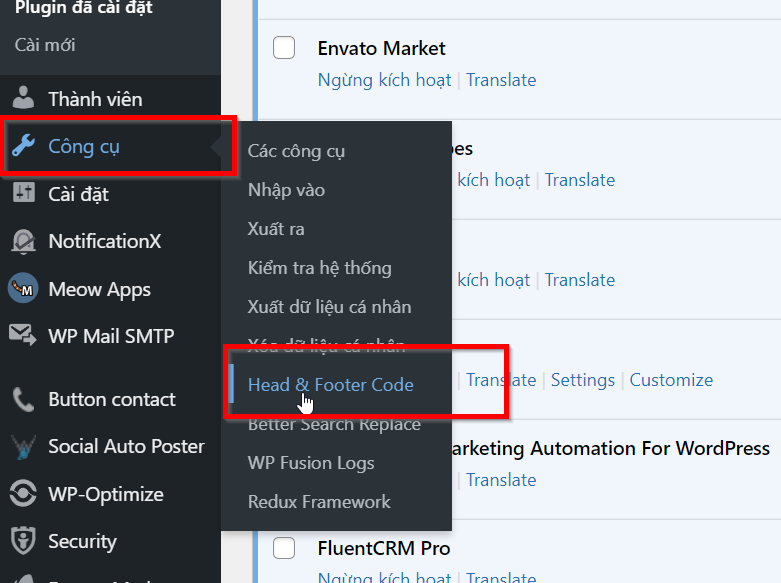The image size is (781, 583).
Task: Open Nhập vào submenu item
Action: point(286,190)
